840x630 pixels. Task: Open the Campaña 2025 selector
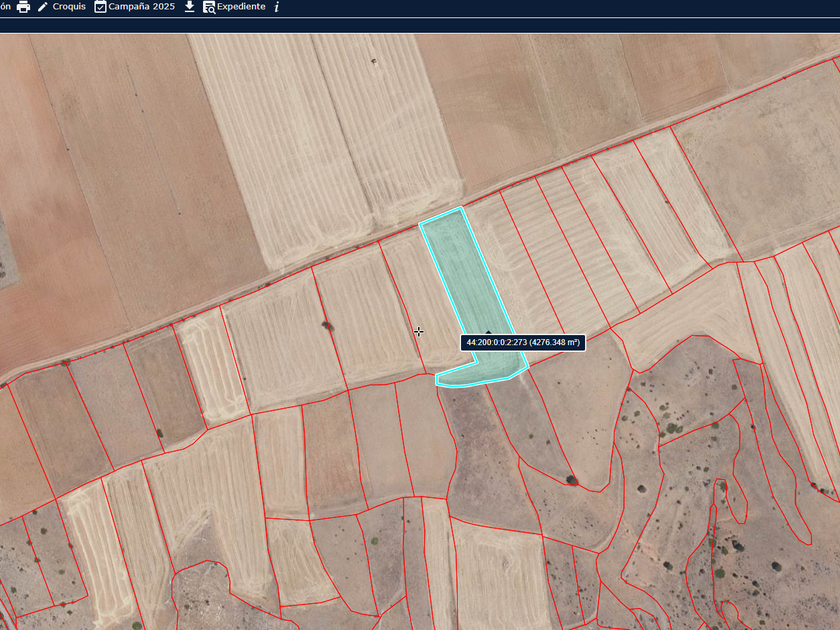point(134,7)
